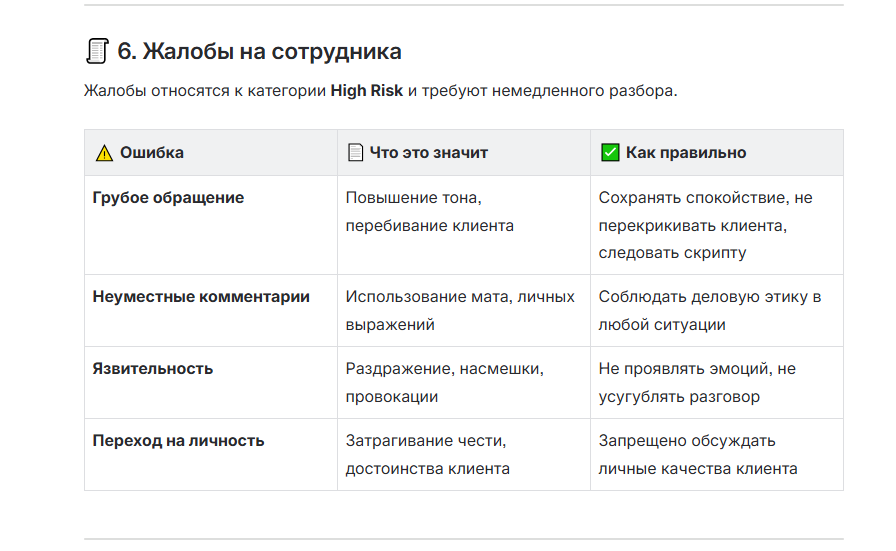Click the cell "Раздражение, насмешки, провокации"
This screenshot has height=551, width=896.
coord(444,383)
